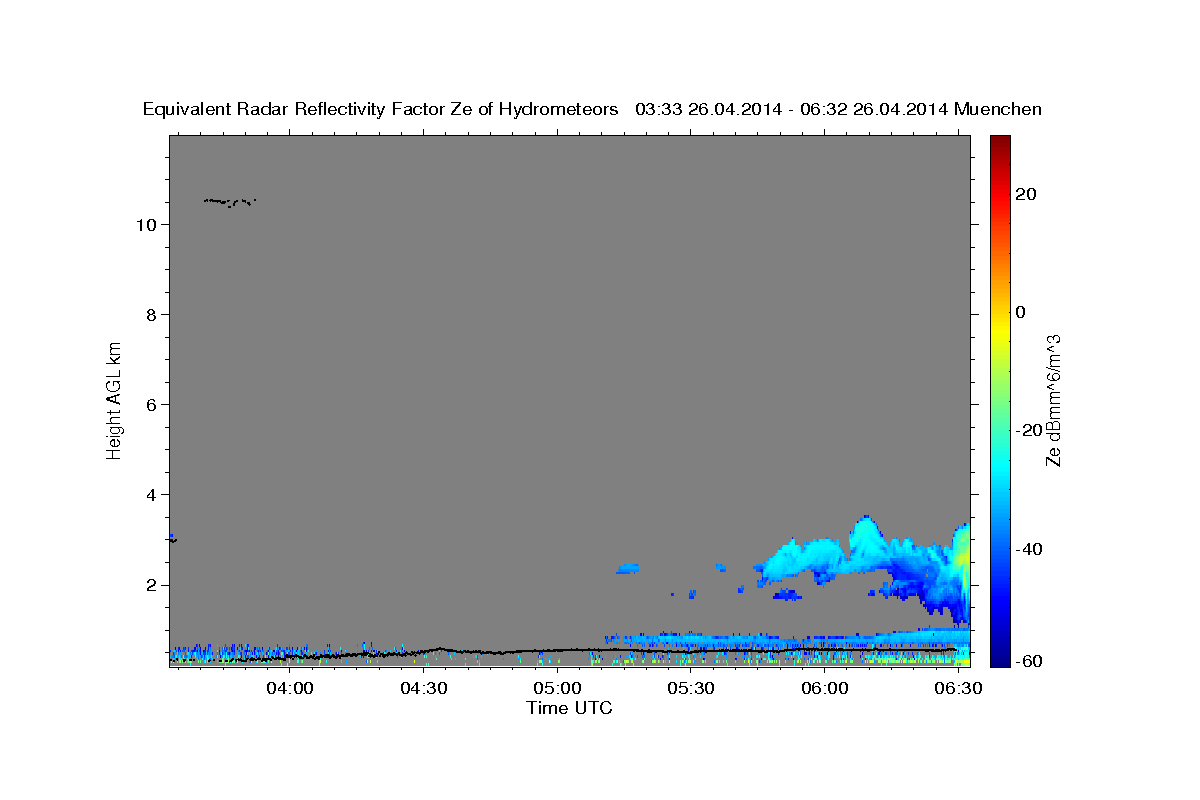
Task: Click the small cloud patch near 05:15 at 2 km
Action: [628, 568]
